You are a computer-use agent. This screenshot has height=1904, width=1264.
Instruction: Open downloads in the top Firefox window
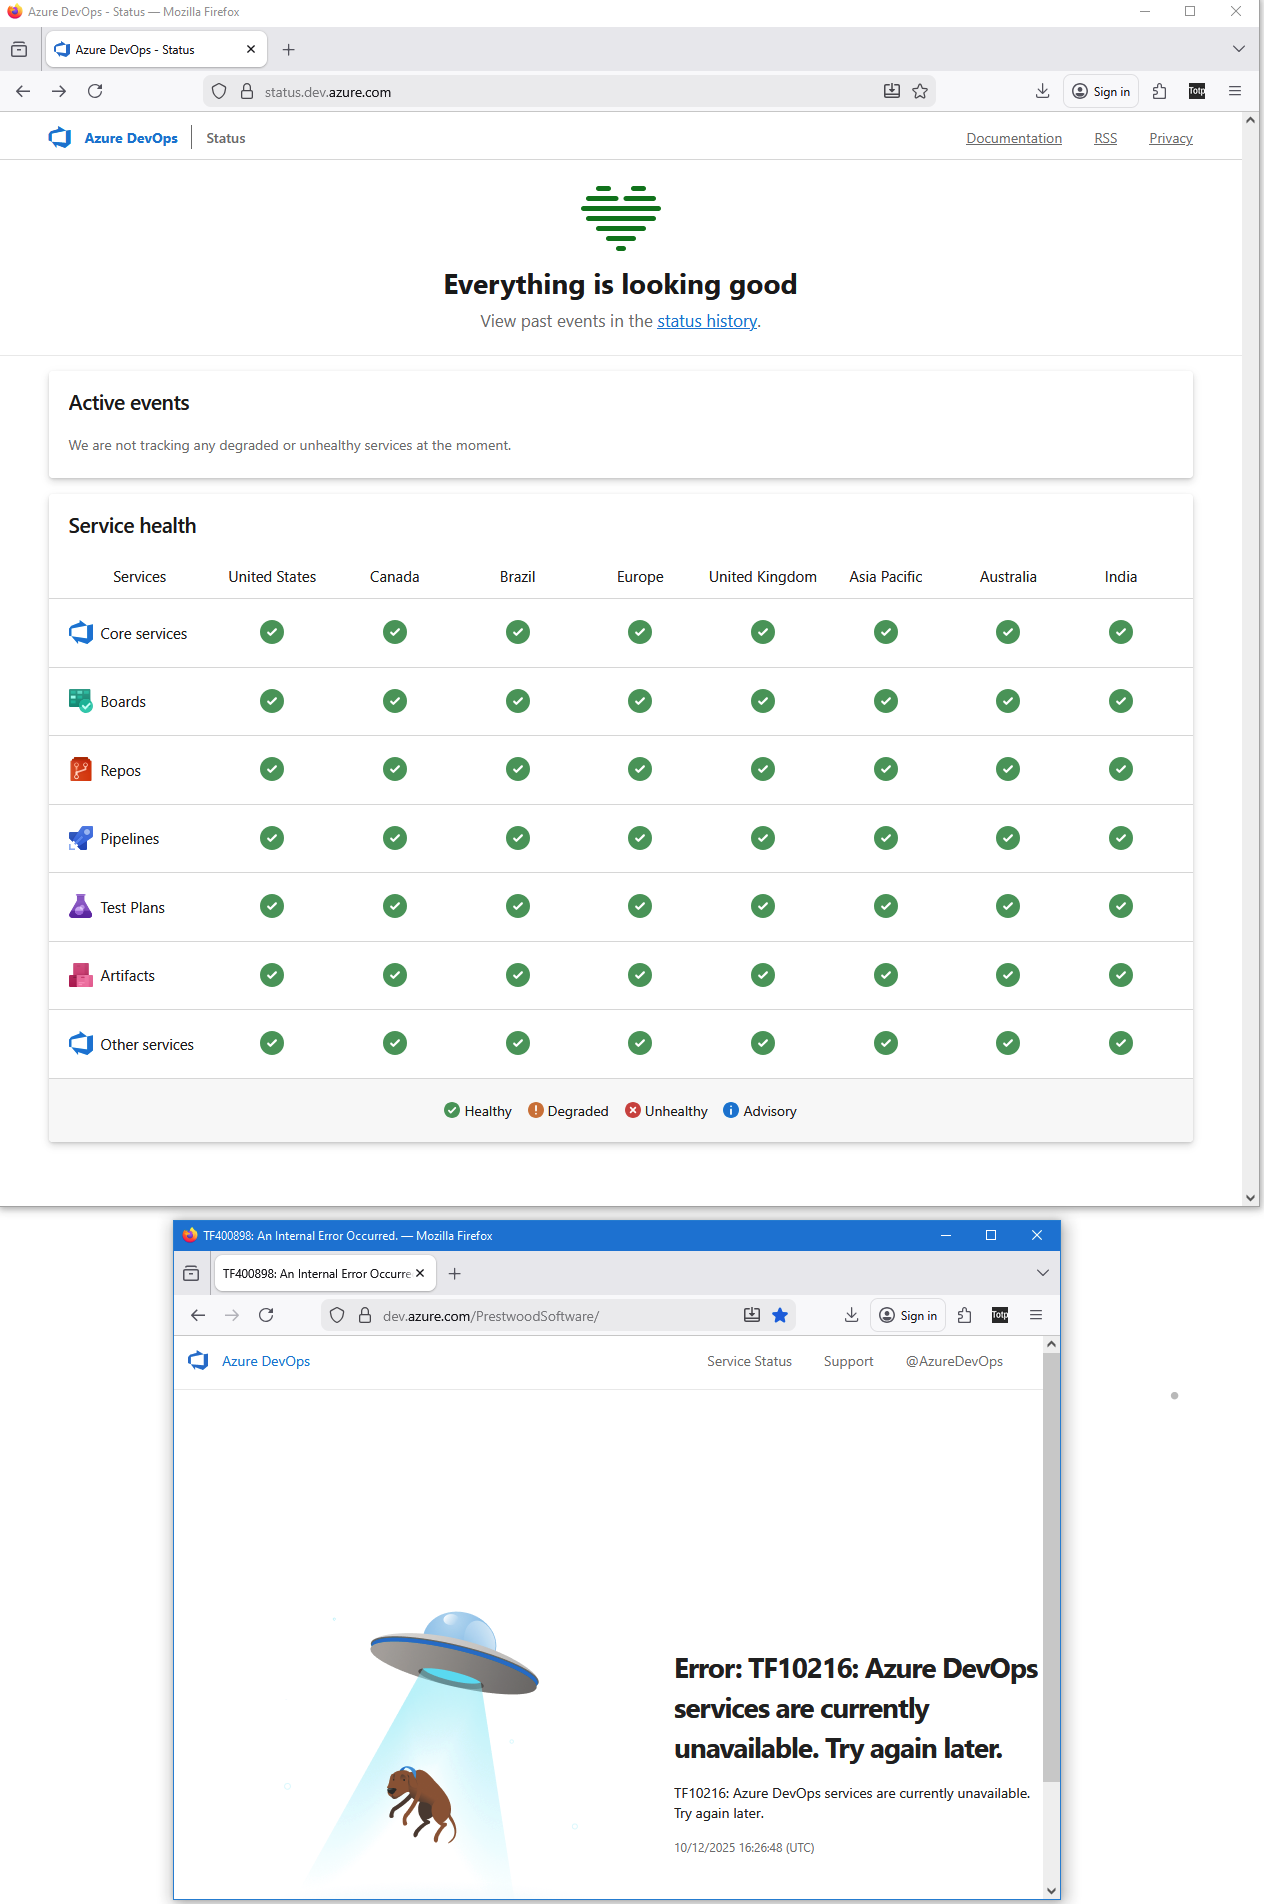click(1042, 91)
